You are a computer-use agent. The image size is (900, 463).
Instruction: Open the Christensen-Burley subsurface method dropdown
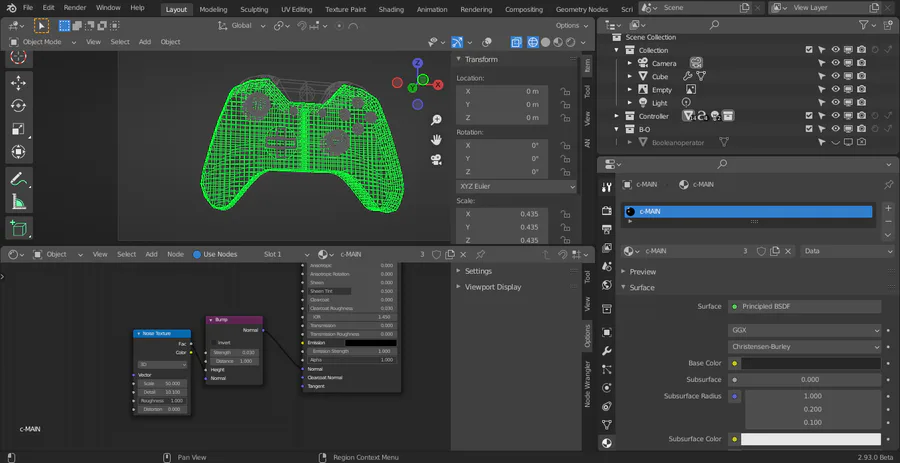point(804,347)
